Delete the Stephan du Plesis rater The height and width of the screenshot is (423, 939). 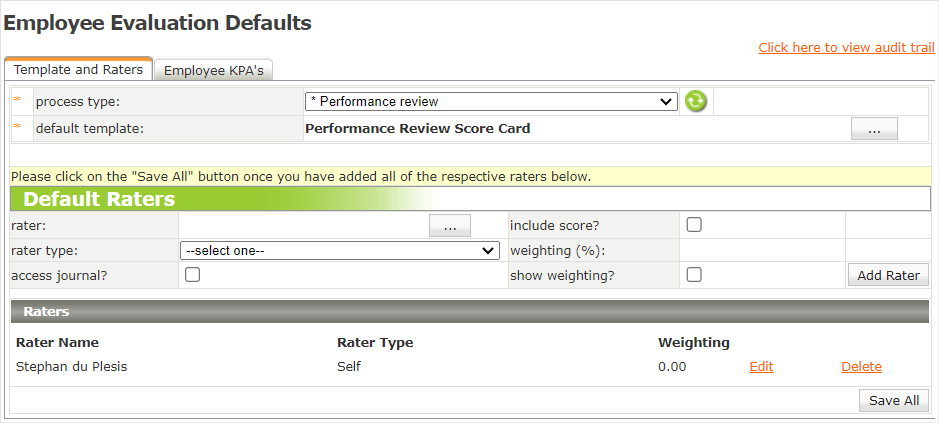click(x=861, y=367)
